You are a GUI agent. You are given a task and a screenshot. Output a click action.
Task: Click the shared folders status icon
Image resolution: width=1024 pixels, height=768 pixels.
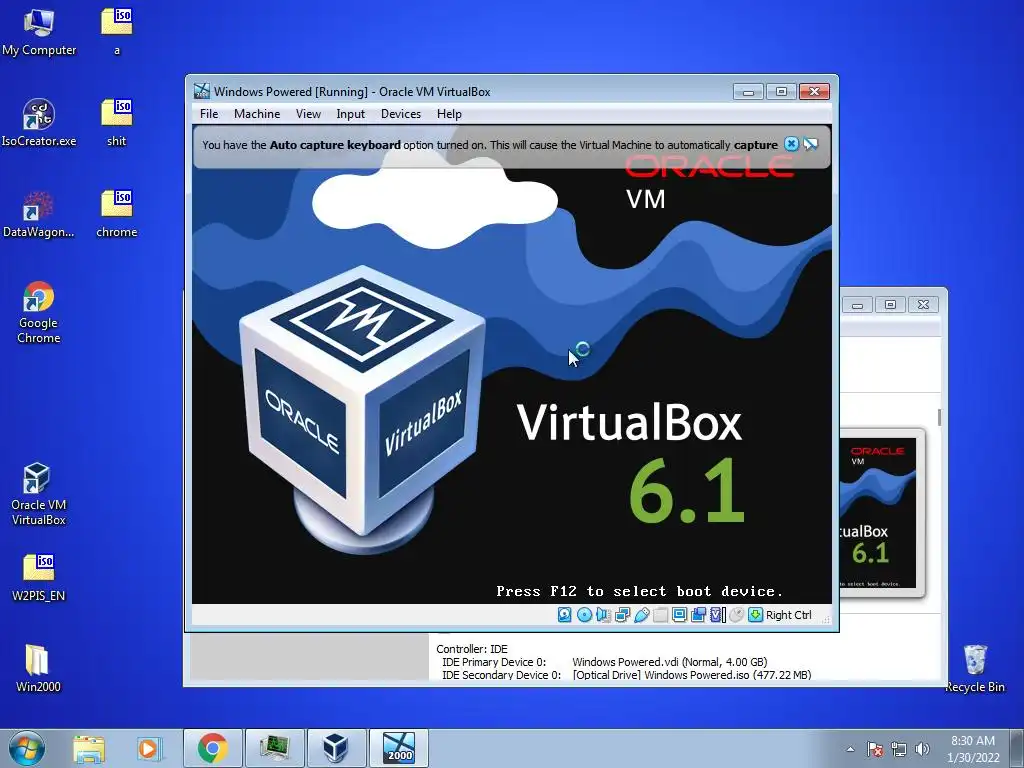(x=660, y=615)
